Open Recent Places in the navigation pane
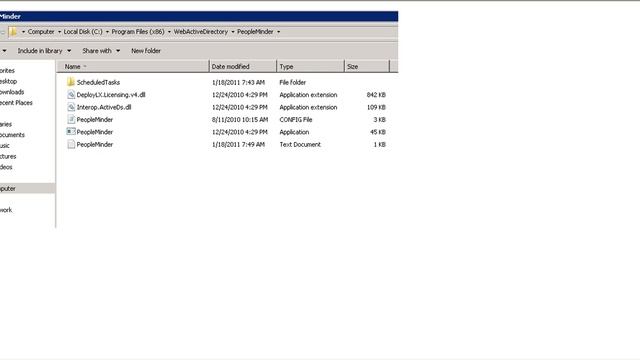 pyautogui.click(x=16, y=103)
